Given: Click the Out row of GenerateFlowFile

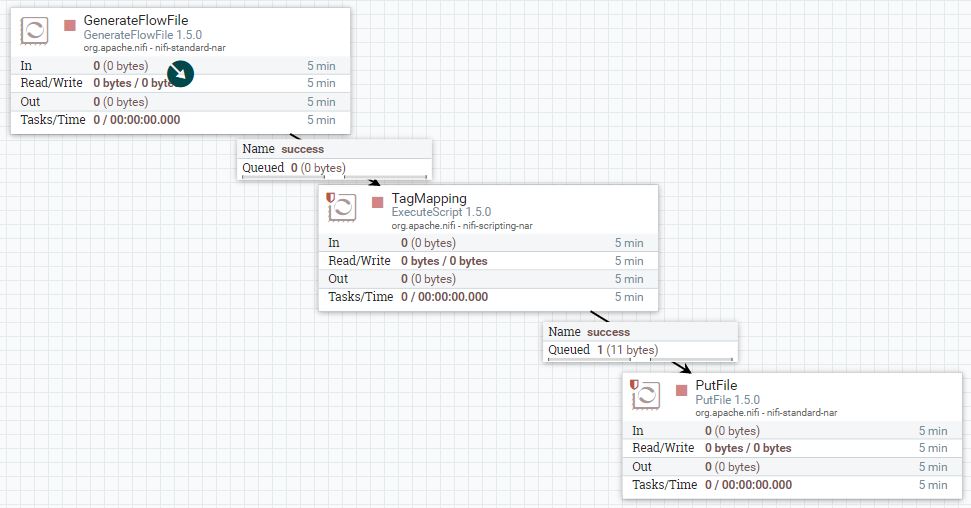Looking at the screenshot, I should pos(180,102).
